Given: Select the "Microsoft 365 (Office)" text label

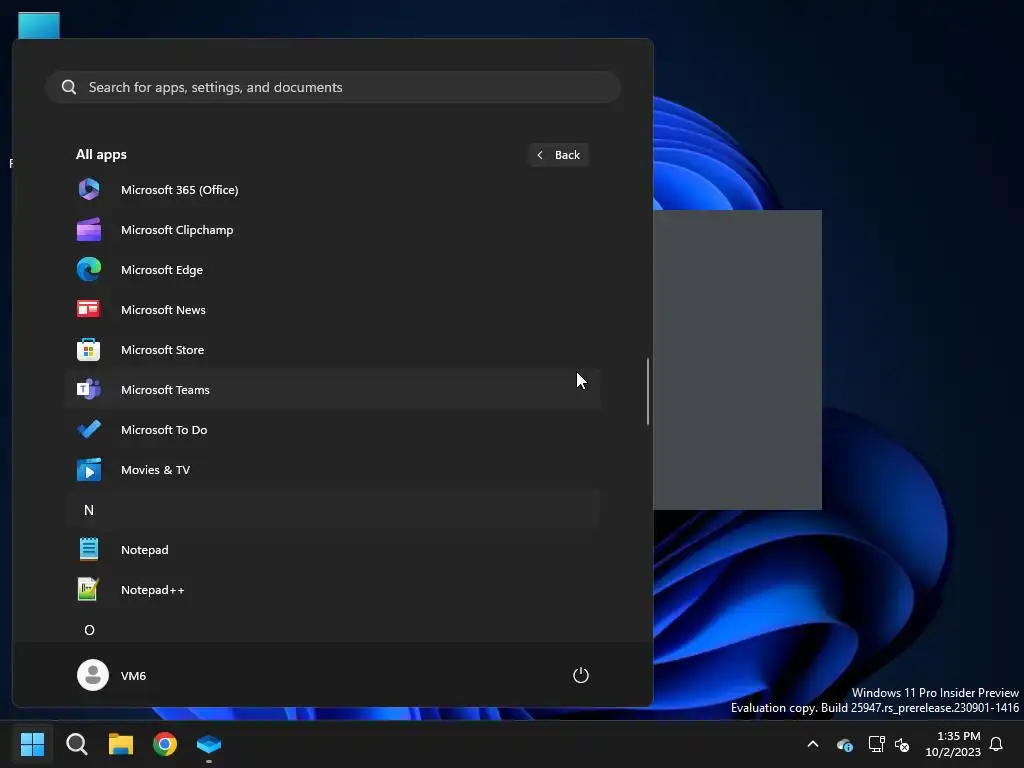Looking at the screenshot, I should [180, 189].
